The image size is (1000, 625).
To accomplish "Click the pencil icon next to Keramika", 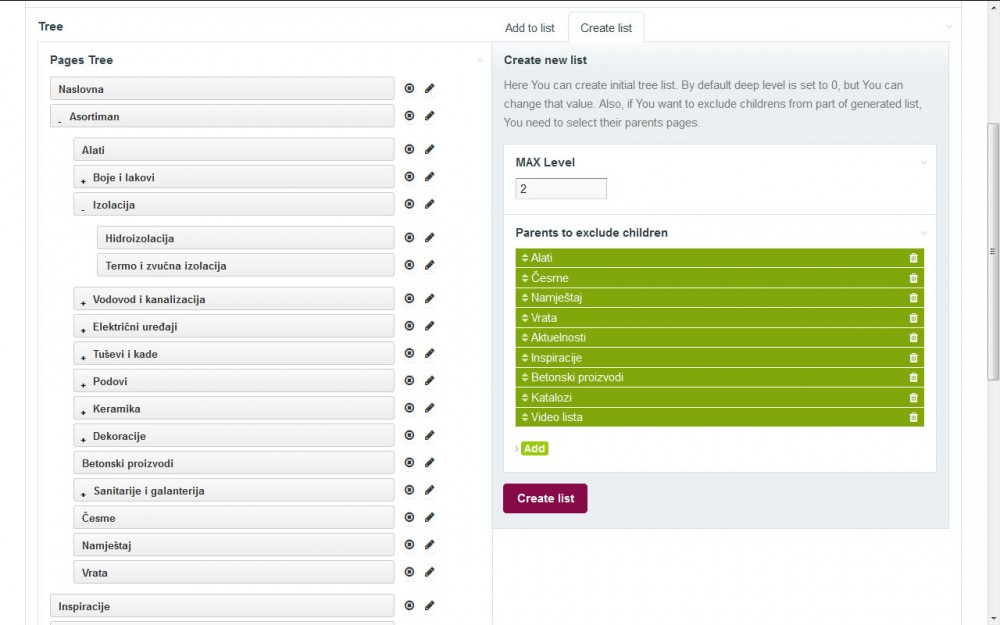I will (429, 407).
